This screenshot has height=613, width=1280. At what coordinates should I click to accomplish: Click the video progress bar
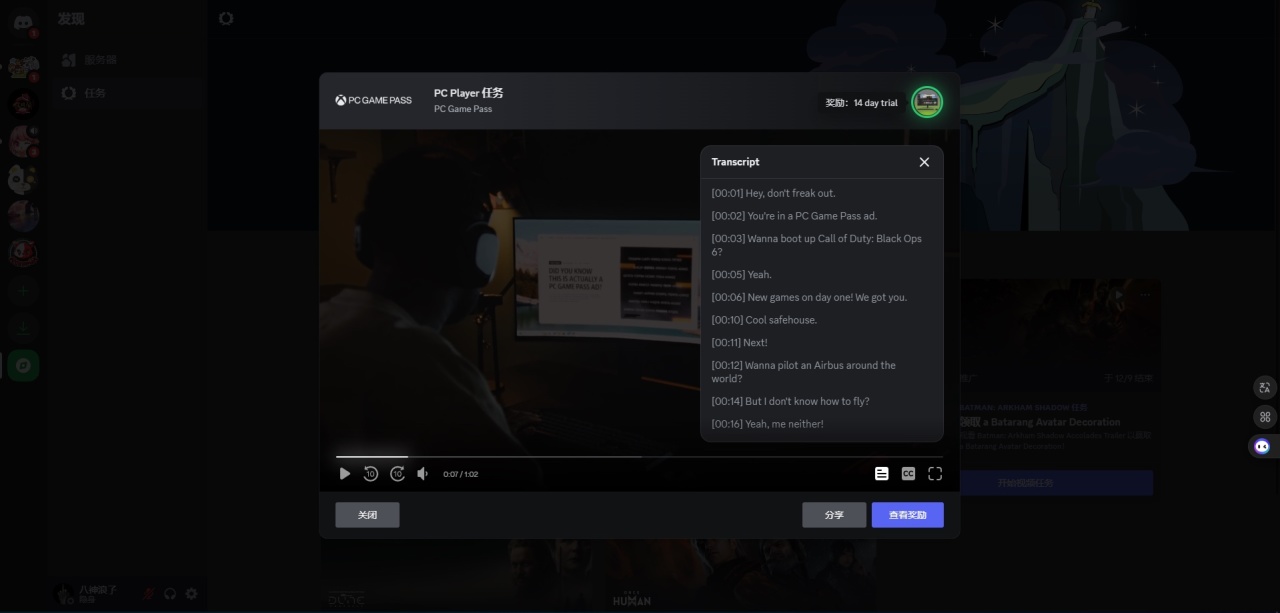coord(639,457)
